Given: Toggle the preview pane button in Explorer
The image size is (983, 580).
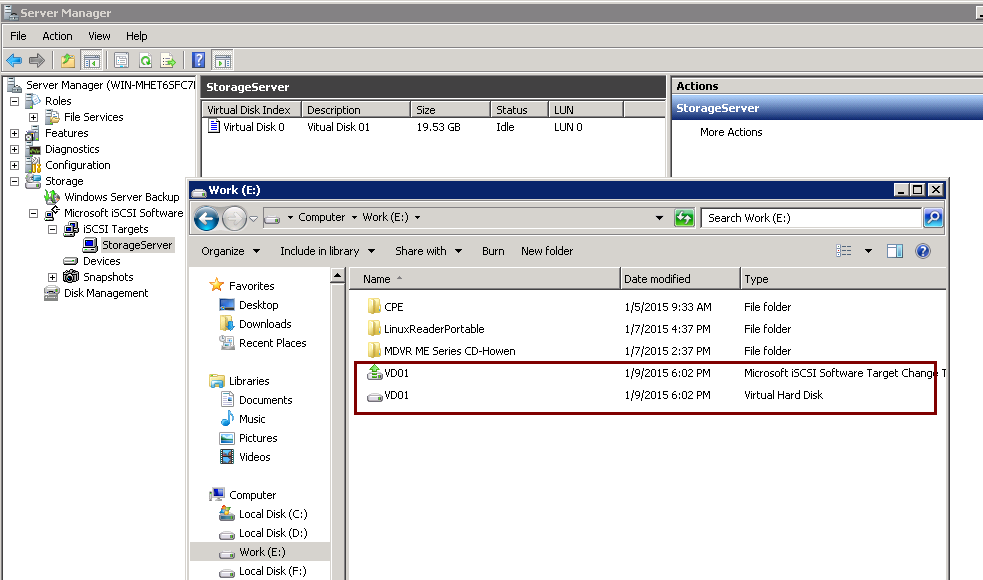Looking at the screenshot, I should point(895,251).
